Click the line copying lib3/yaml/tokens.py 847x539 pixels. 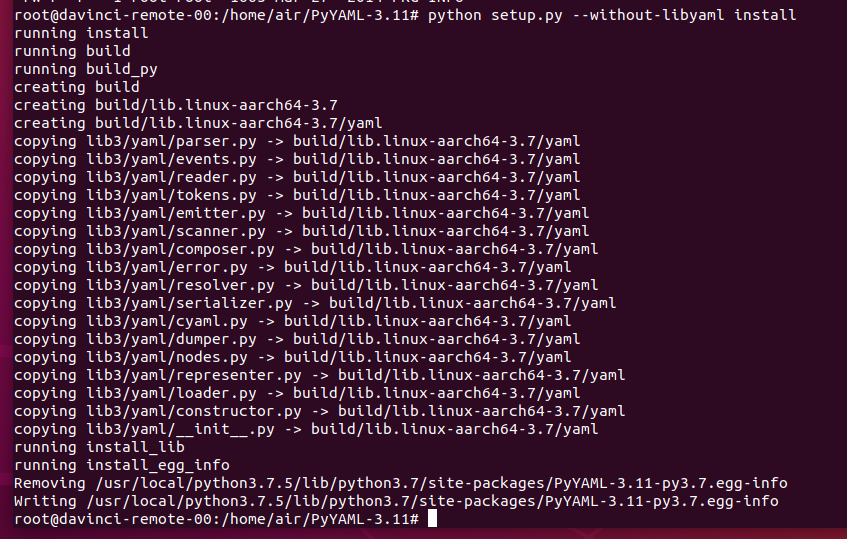(296, 195)
